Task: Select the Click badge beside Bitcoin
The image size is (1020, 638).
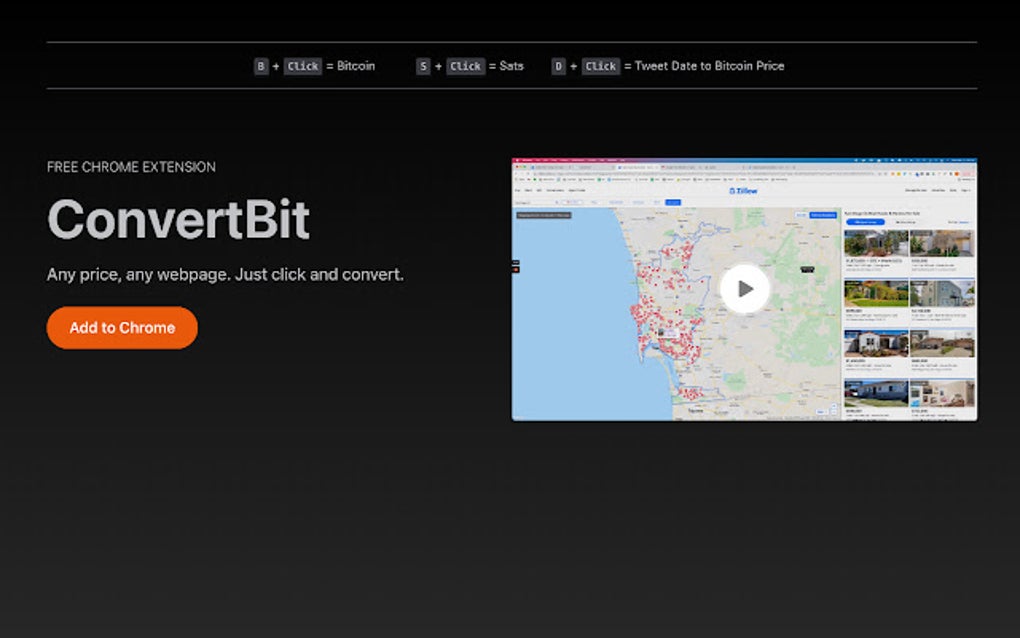Action: pyautogui.click(x=302, y=66)
